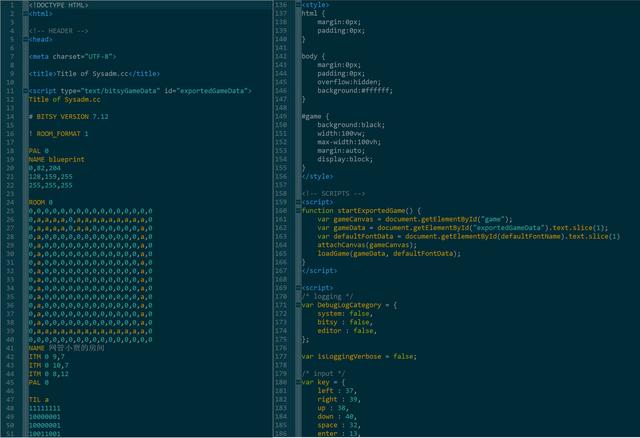Image resolution: width=640 pixels, height=438 pixels.
Task: Collapse the <script> fold marker on line 169
Action: click(x=298, y=288)
